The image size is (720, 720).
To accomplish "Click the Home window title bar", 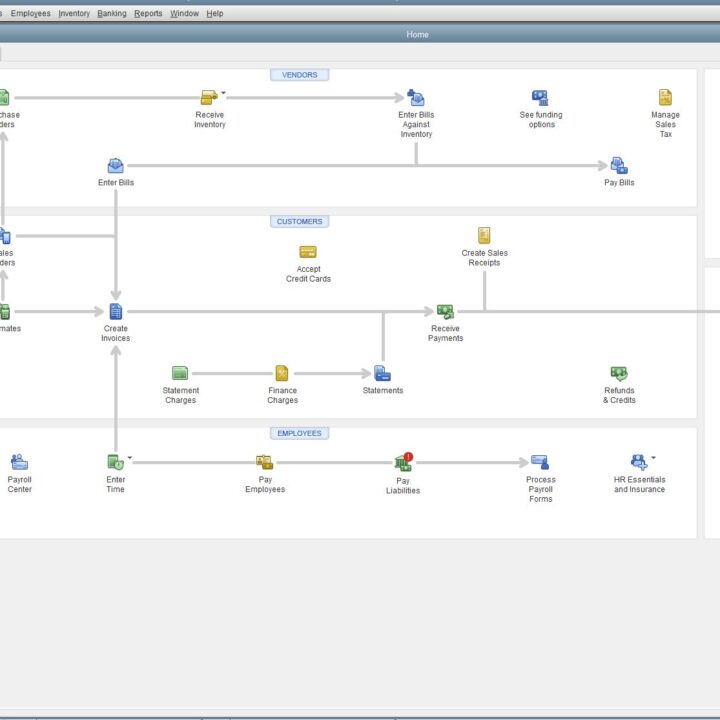I will [360, 34].
